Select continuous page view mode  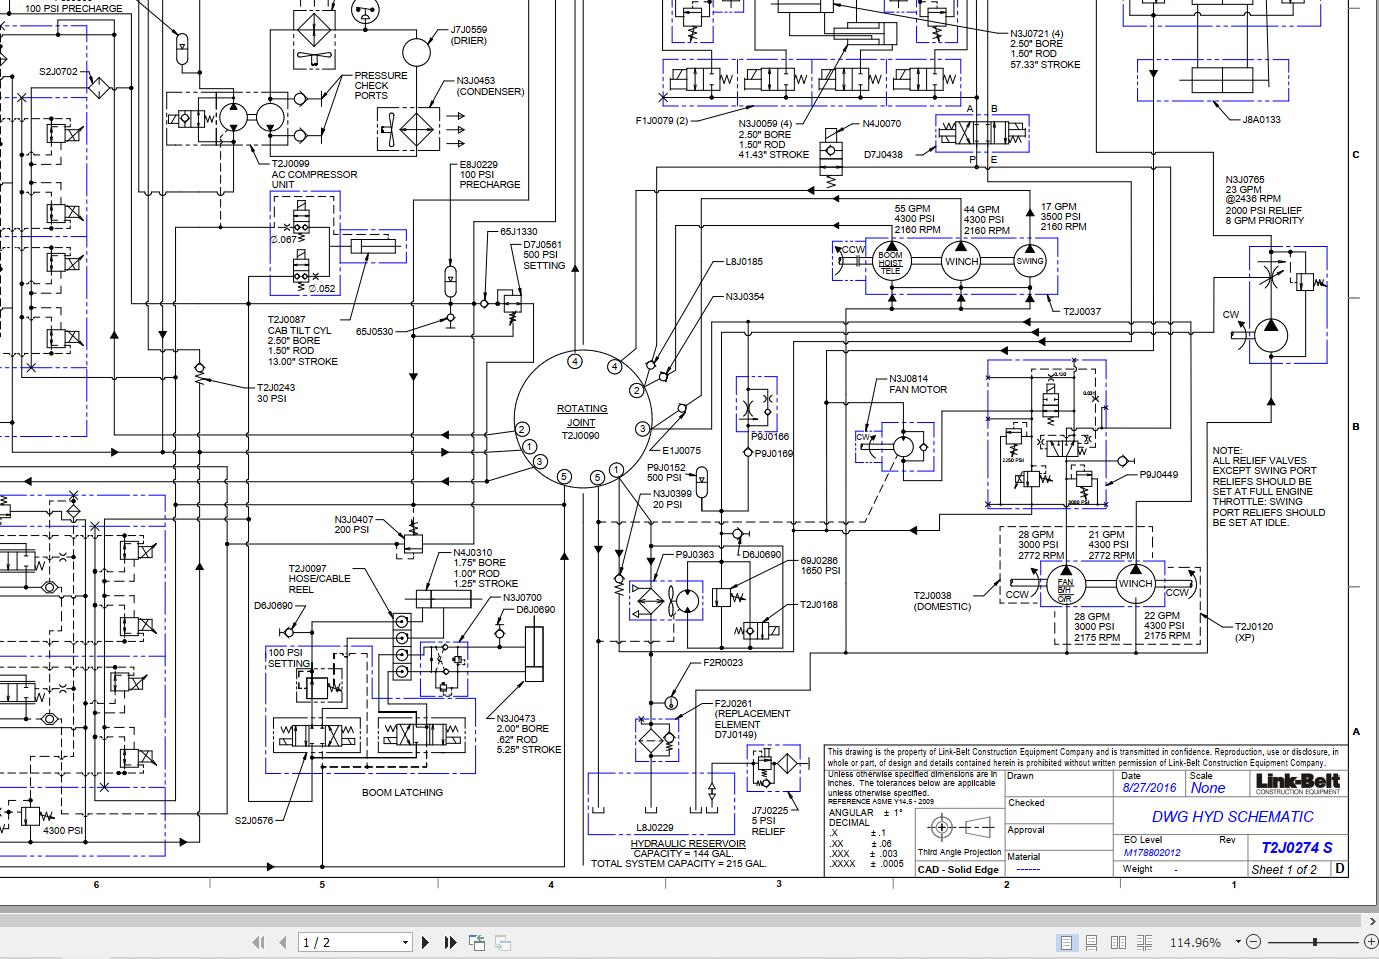[x=1093, y=942]
